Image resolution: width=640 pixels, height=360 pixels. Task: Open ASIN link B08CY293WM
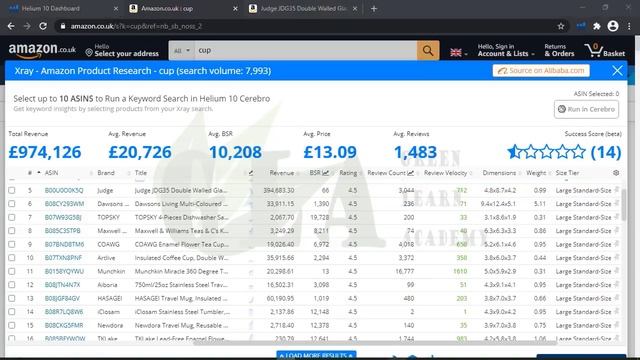coord(64,204)
